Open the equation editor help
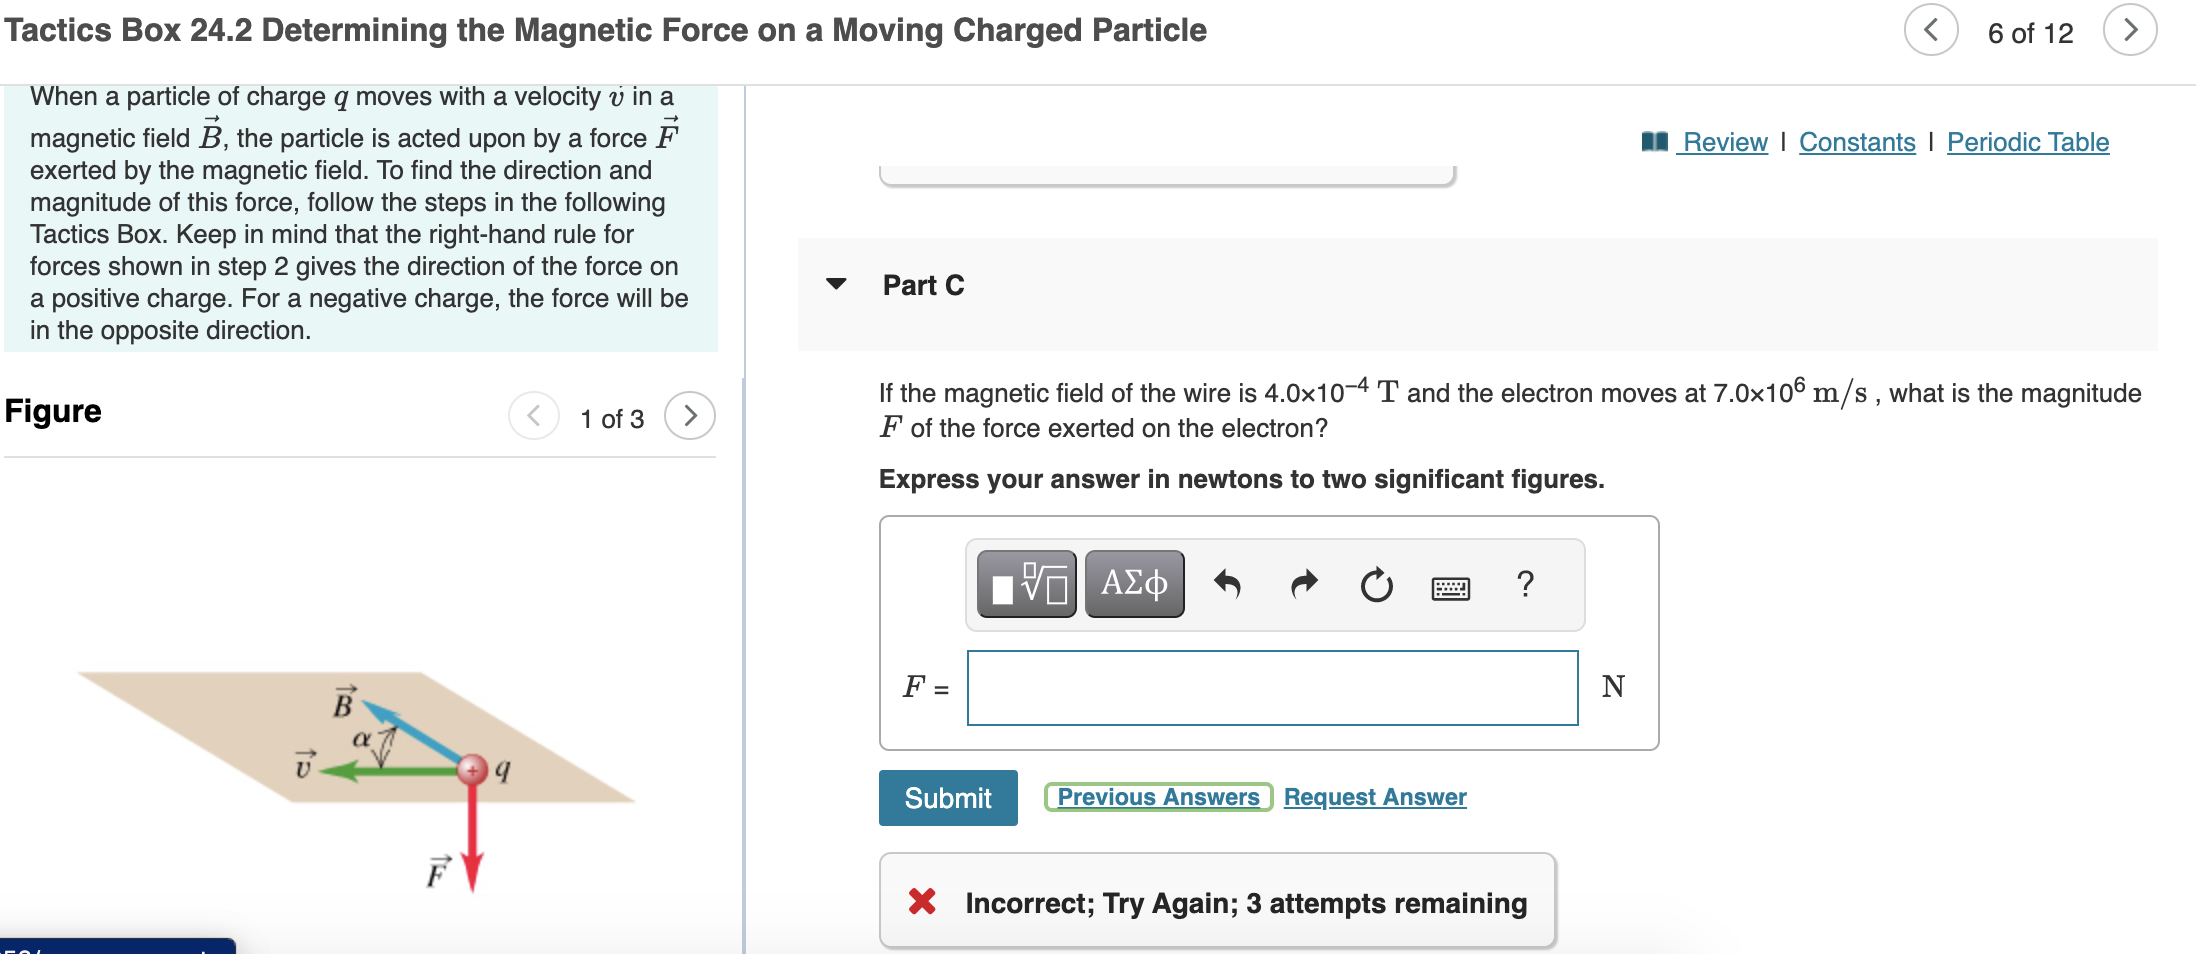This screenshot has width=2196, height=954. (x=1524, y=585)
